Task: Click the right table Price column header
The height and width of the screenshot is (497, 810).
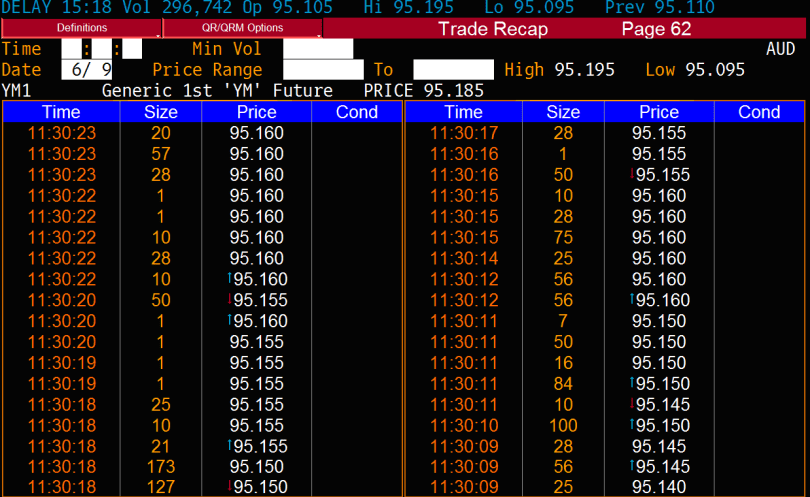Action: (659, 112)
